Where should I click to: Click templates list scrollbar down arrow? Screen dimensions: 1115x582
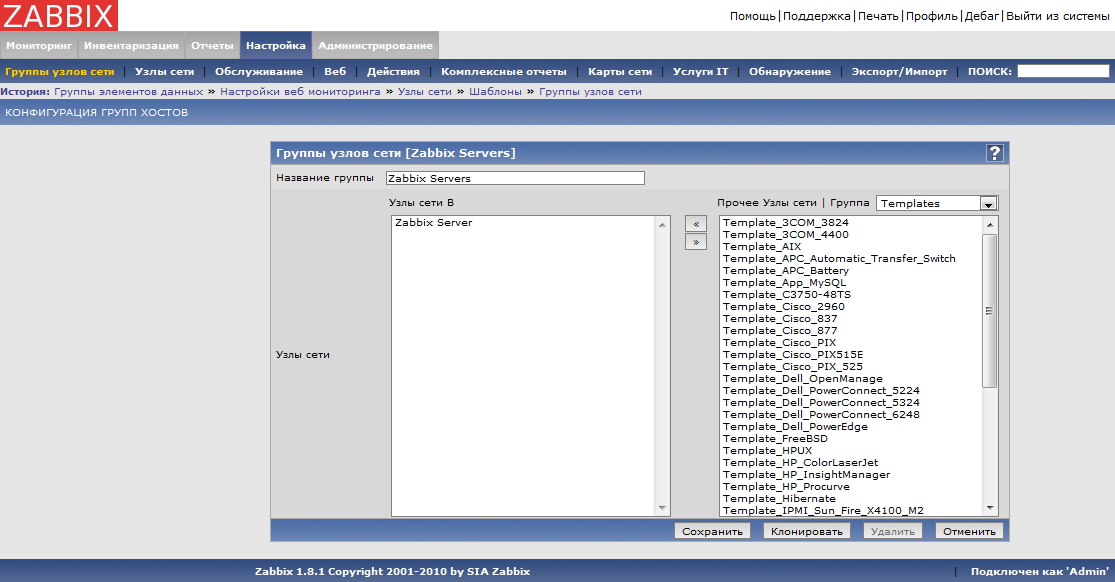coord(990,508)
